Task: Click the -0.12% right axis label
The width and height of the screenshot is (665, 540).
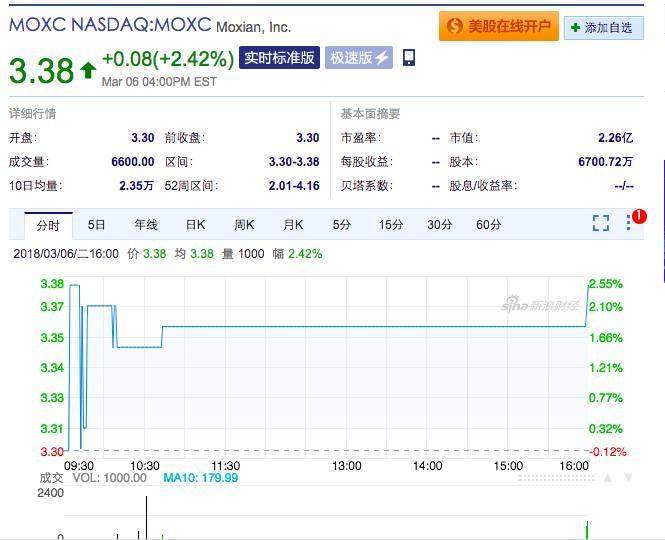Action: [608, 452]
